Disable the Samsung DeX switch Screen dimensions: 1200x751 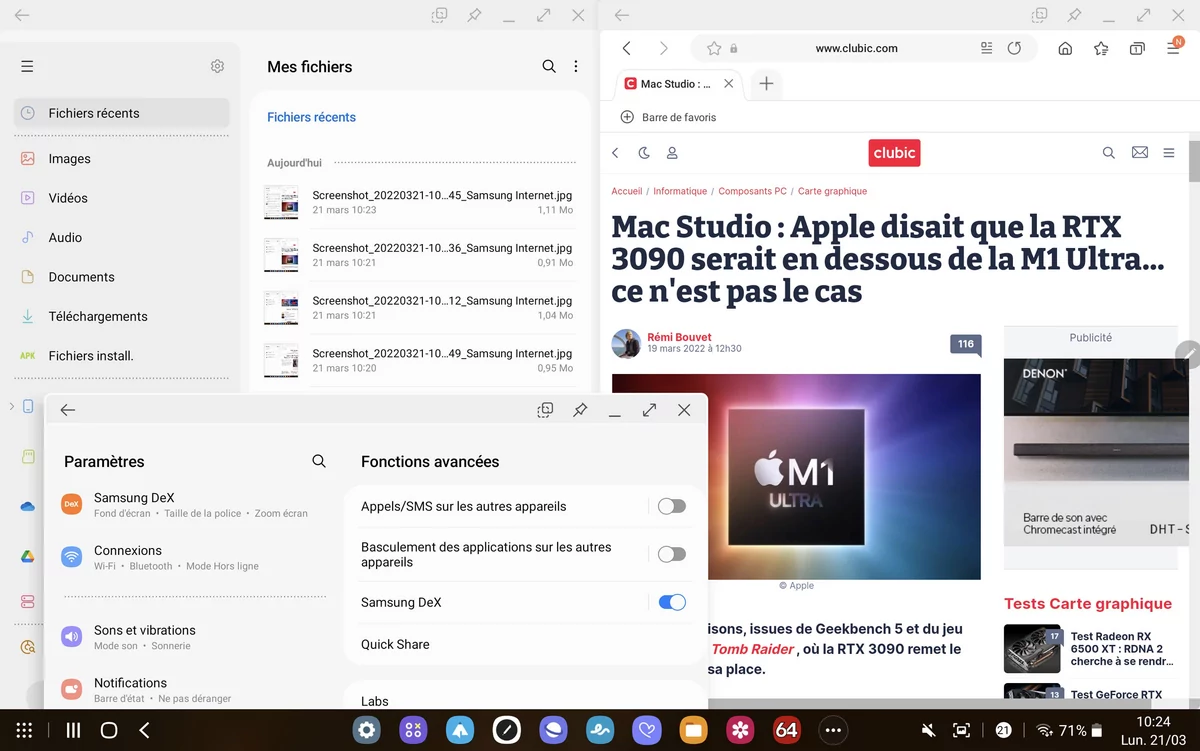click(672, 602)
